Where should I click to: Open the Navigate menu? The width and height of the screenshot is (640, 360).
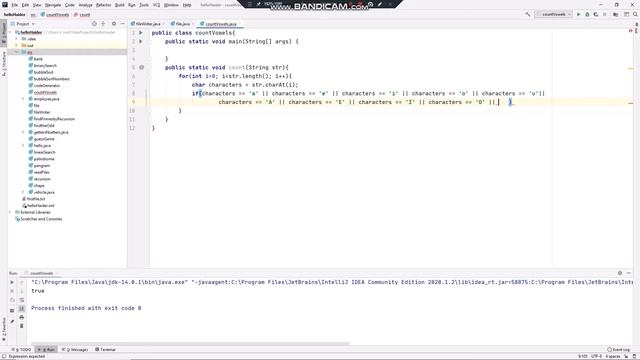coord(53,5)
